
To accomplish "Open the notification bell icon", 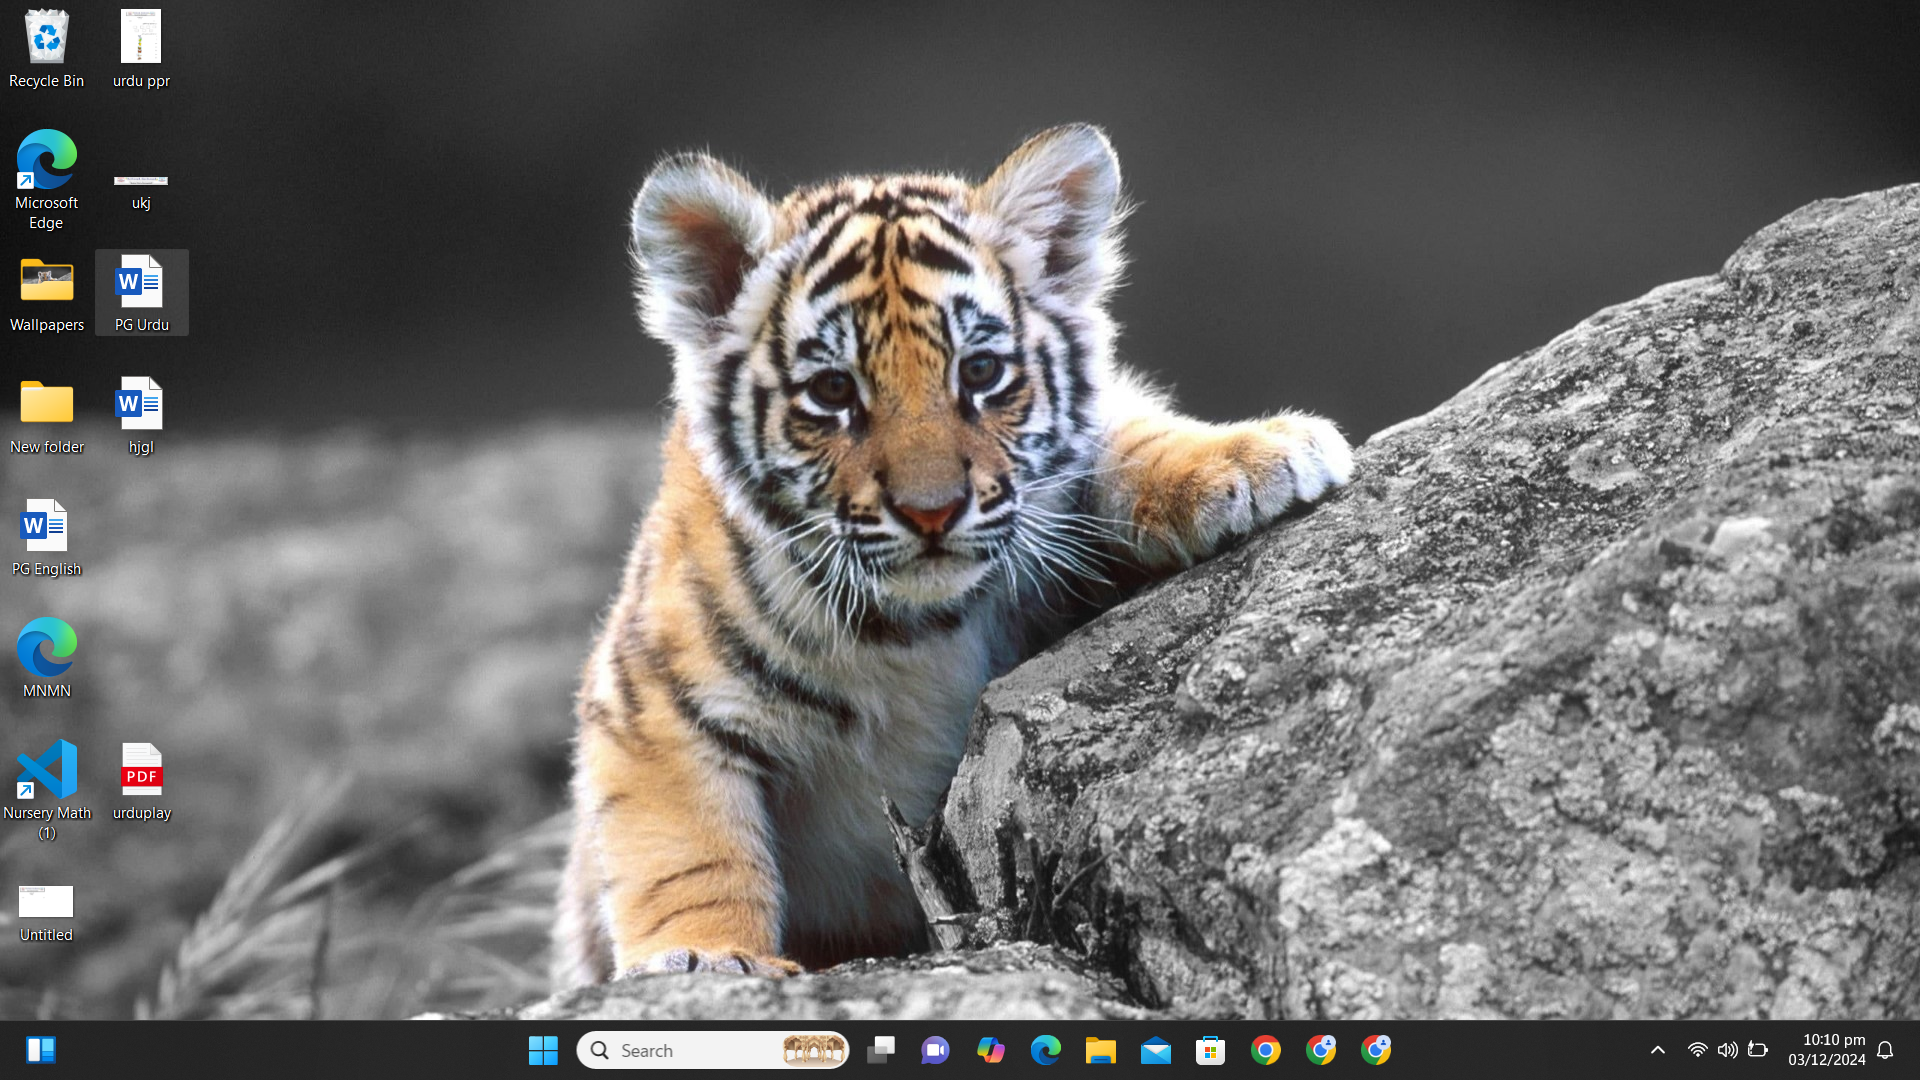I will (x=1885, y=1050).
